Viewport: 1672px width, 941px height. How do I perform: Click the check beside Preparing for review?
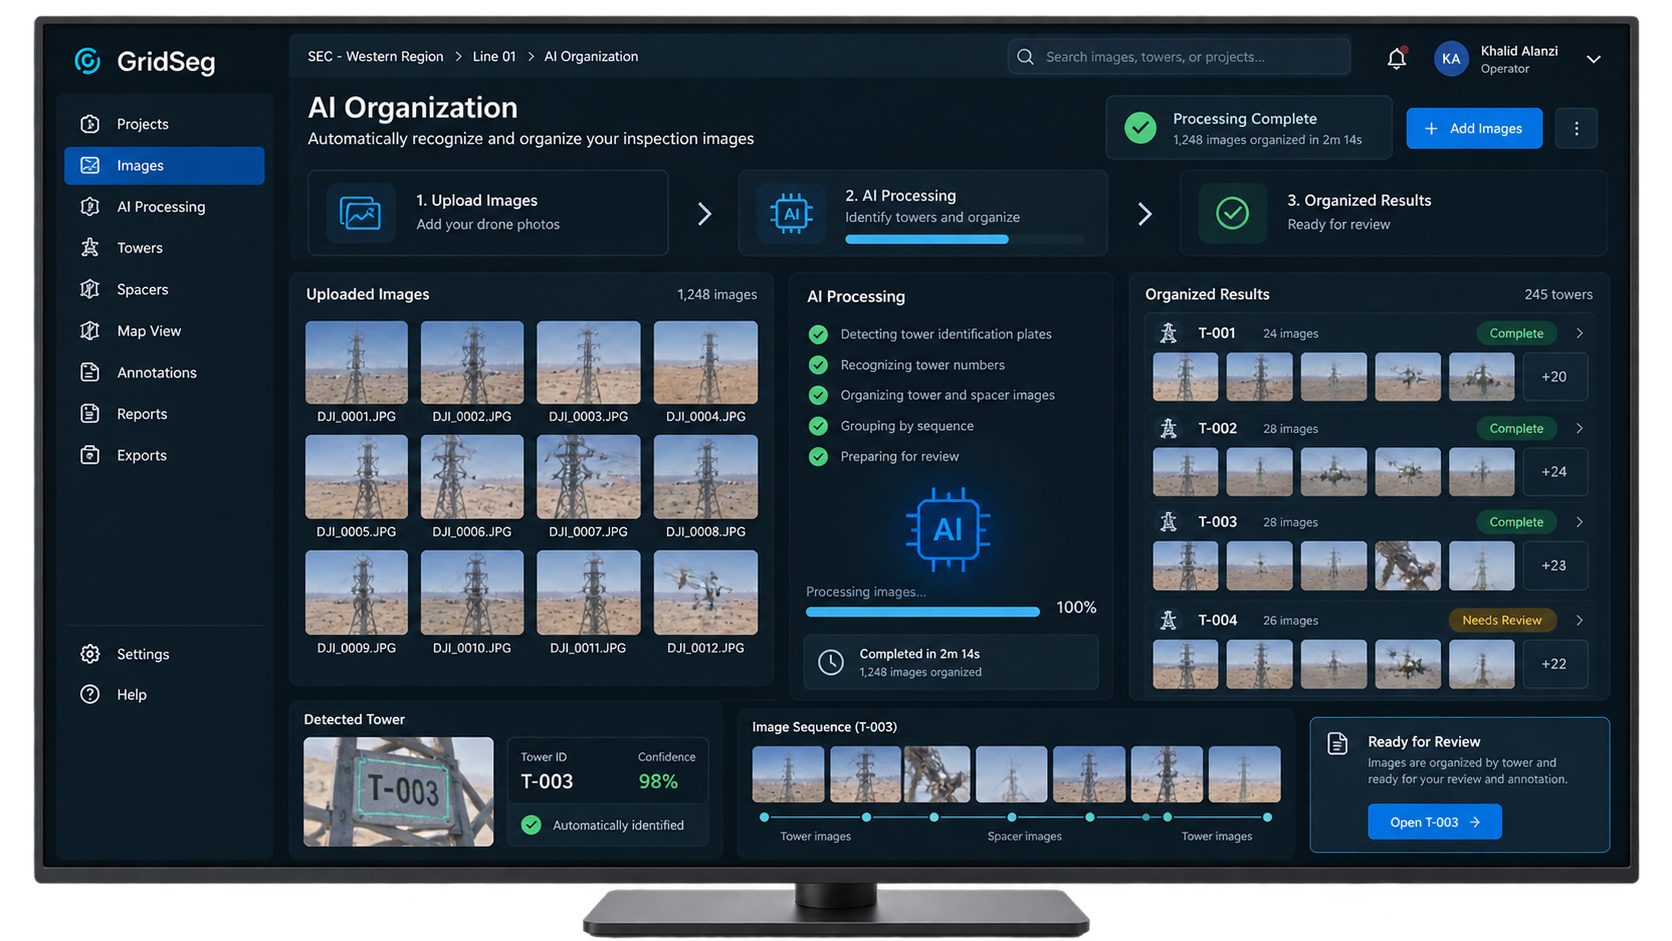[818, 456]
